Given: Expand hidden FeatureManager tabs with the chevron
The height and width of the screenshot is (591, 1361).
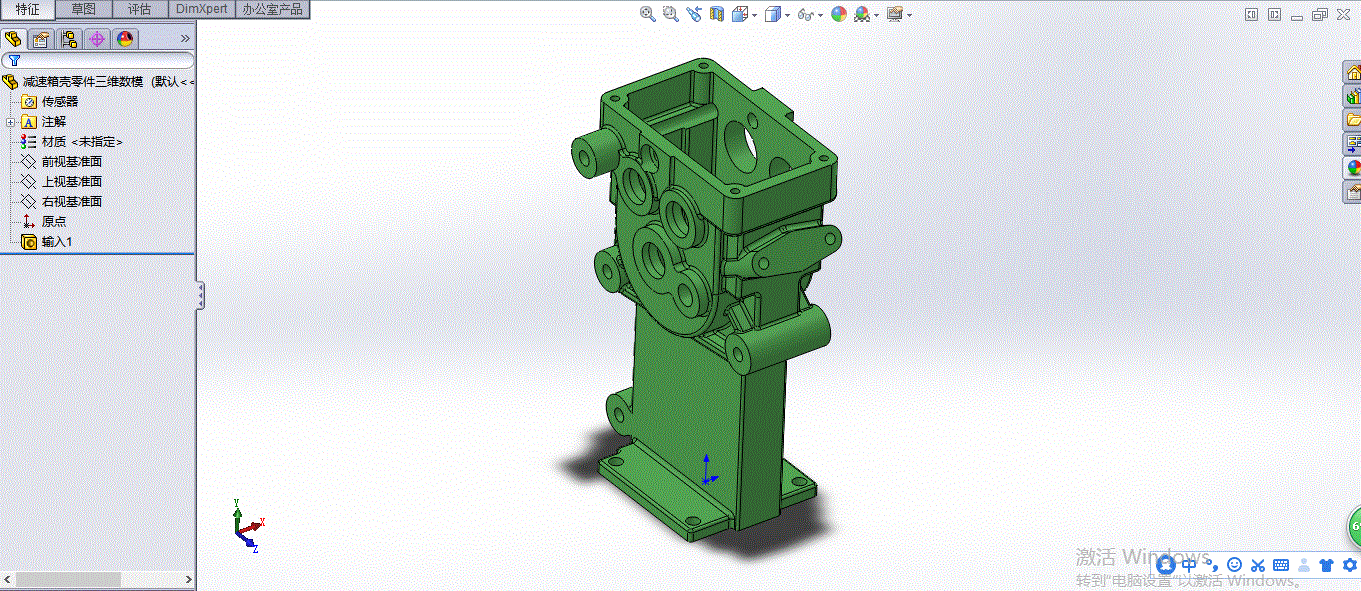Looking at the screenshot, I should [x=184, y=39].
